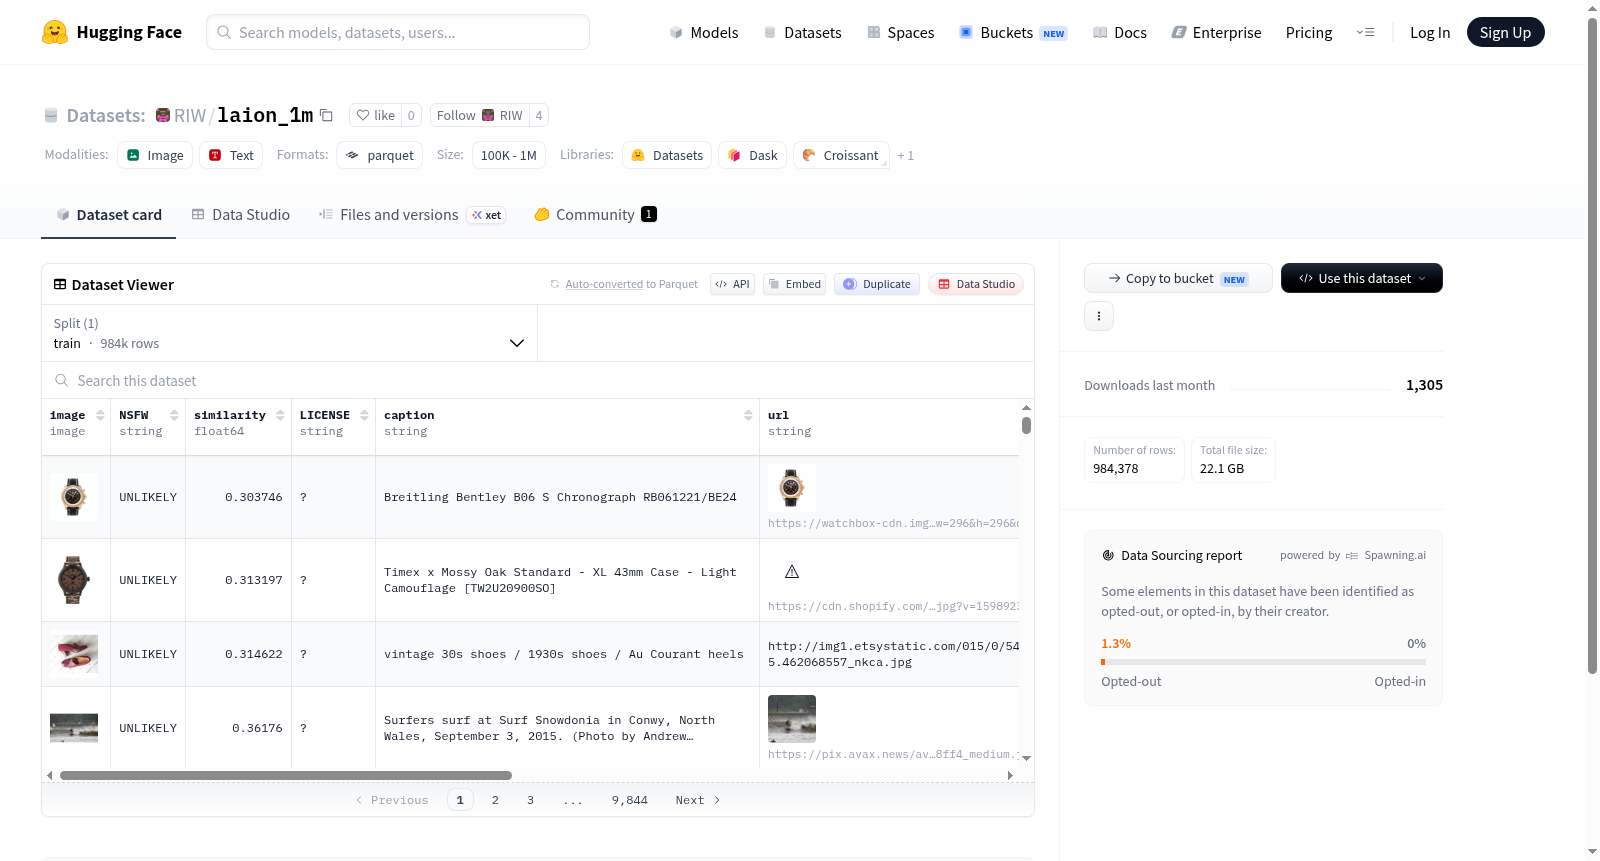Sort by the NSFW column
Image resolution: width=1600 pixels, height=861 pixels.
(x=174, y=415)
